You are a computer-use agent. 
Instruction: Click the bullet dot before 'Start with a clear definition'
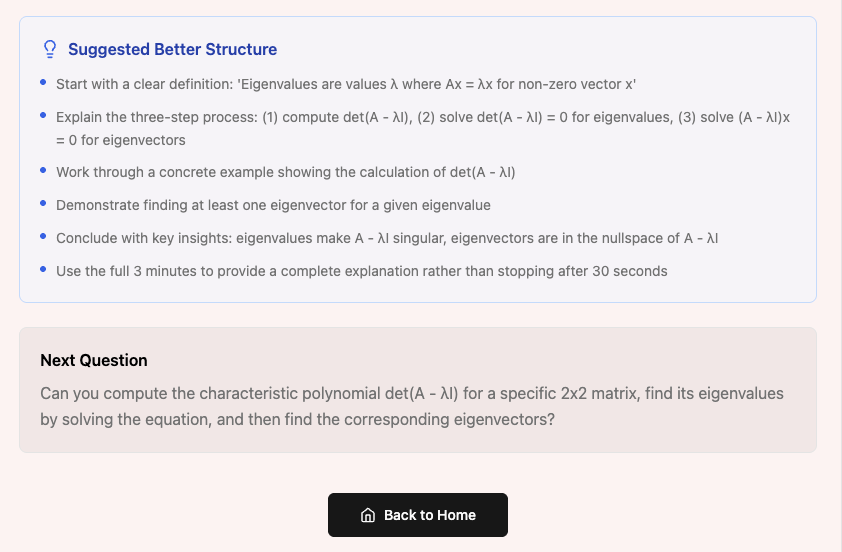[43, 82]
